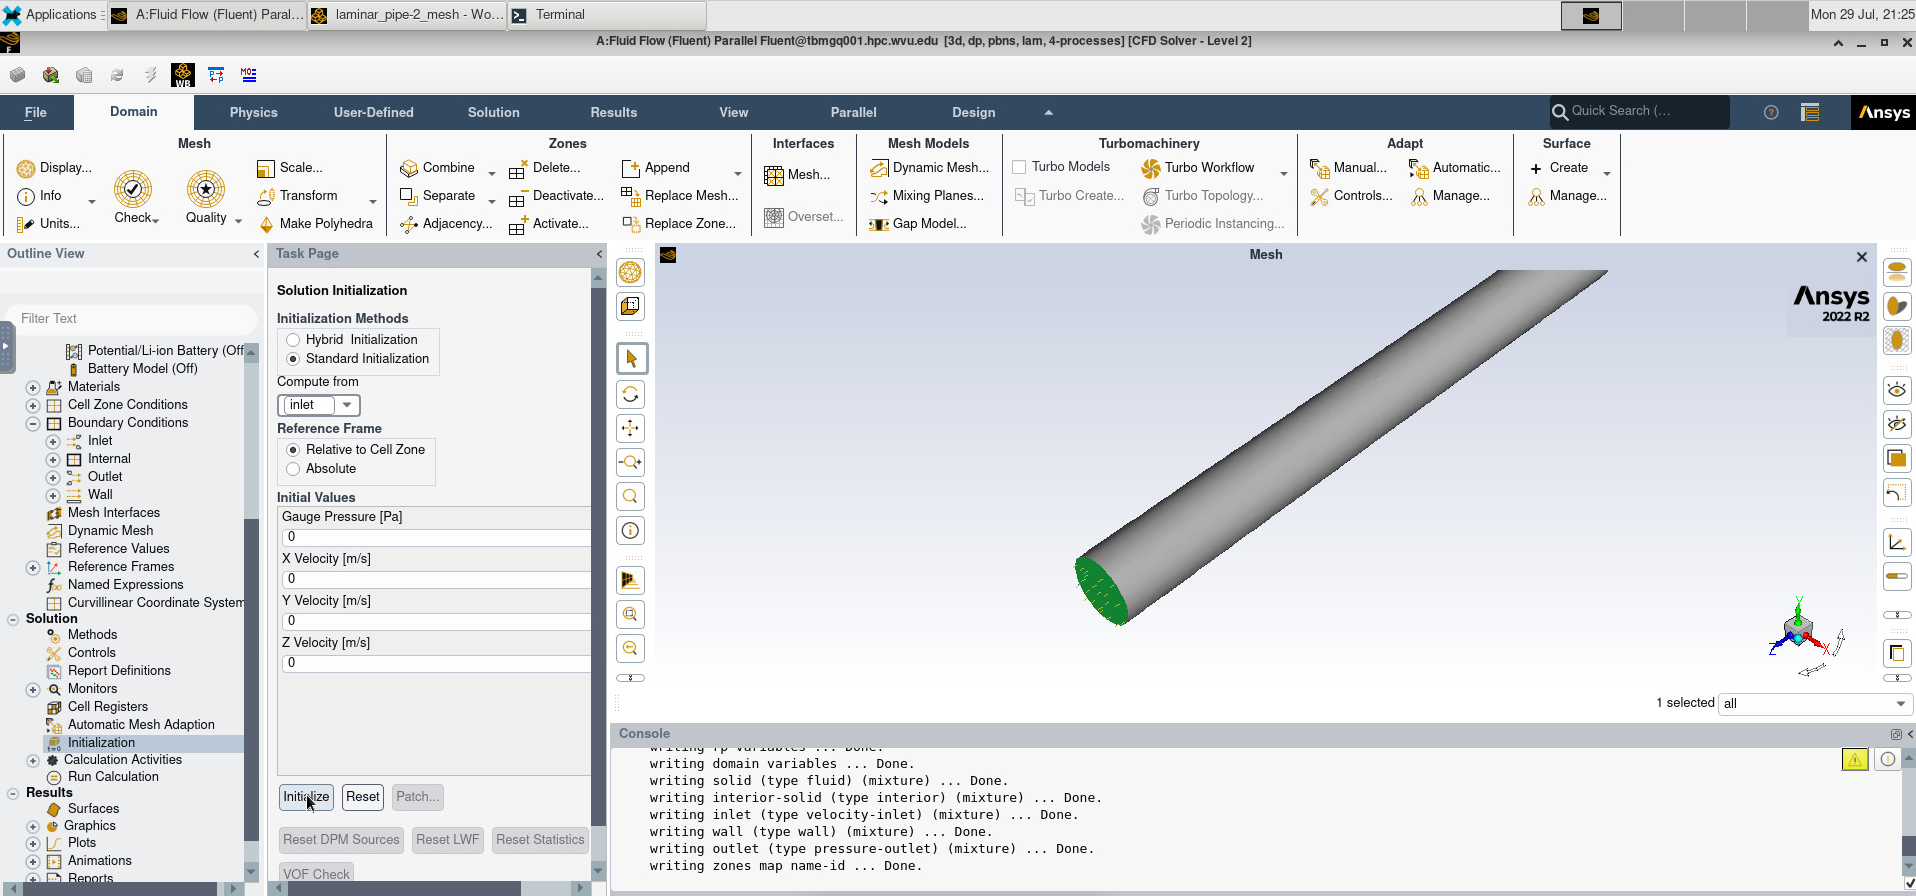Click the help question mark icon

coord(1771,112)
